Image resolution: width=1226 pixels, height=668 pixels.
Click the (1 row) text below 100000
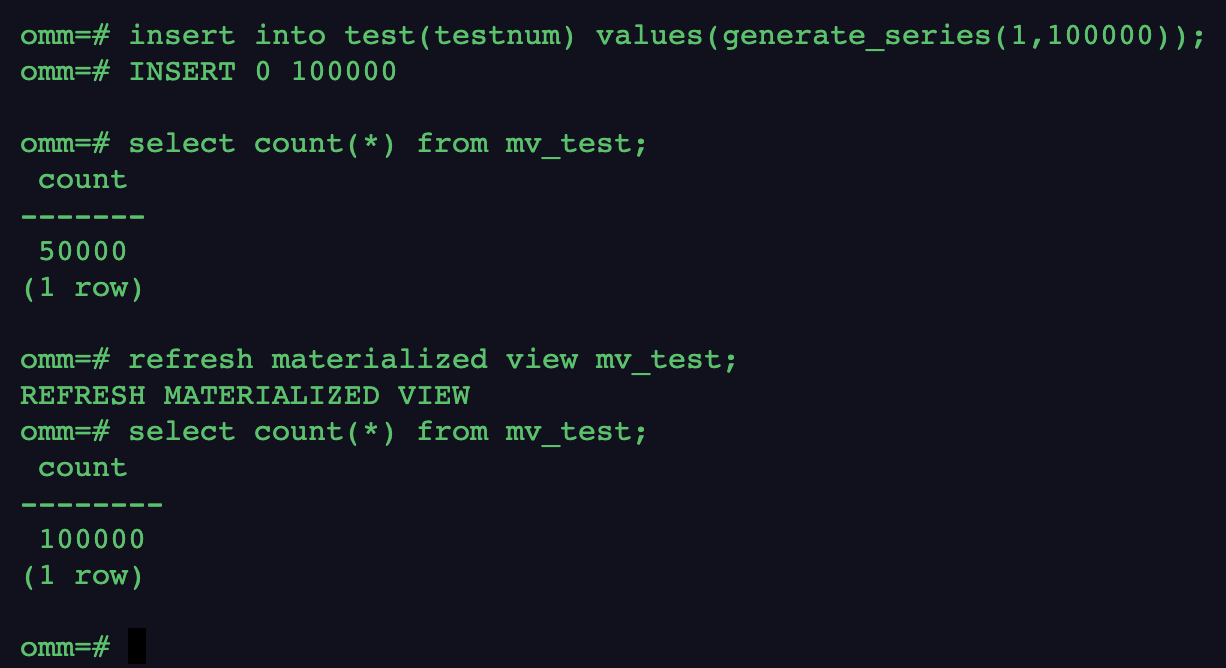[x=82, y=575]
